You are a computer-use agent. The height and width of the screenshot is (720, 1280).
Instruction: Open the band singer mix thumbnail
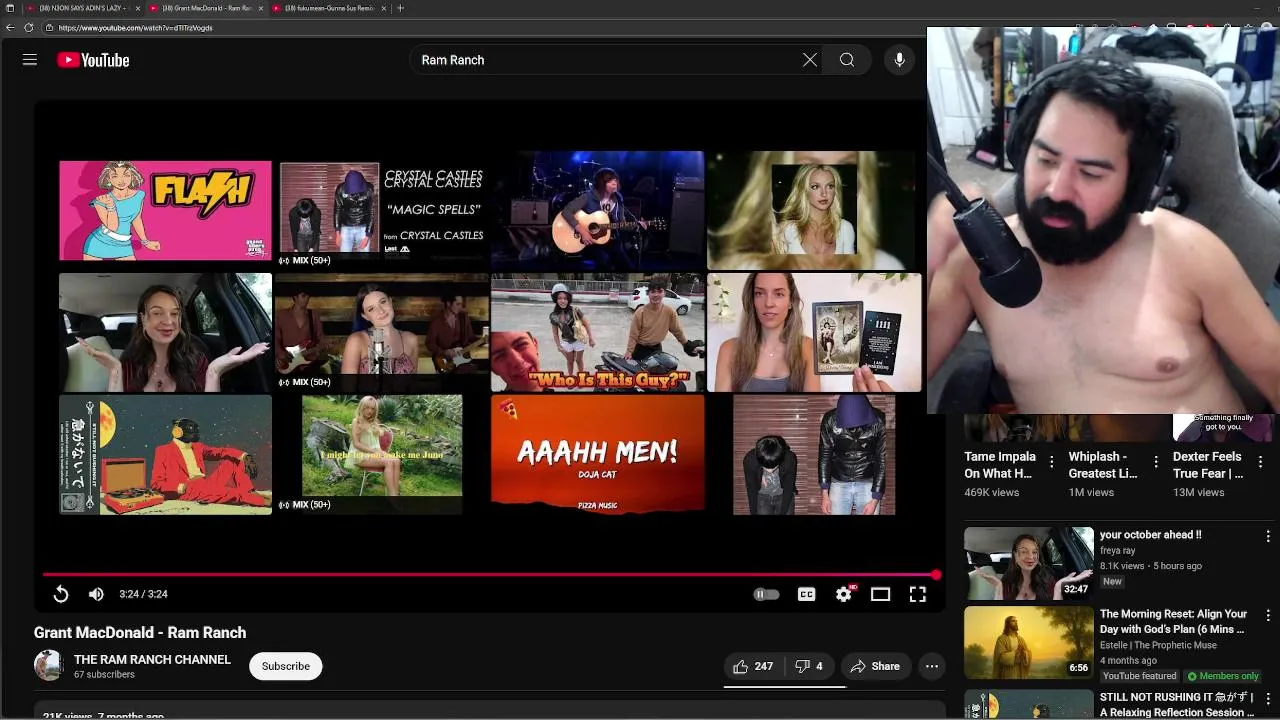382,332
